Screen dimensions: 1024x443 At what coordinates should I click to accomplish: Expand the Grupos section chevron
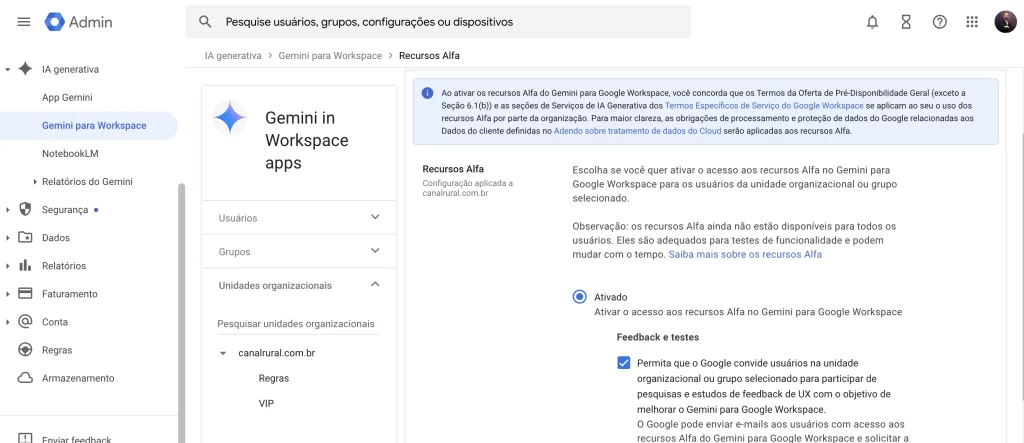[x=375, y=250]
